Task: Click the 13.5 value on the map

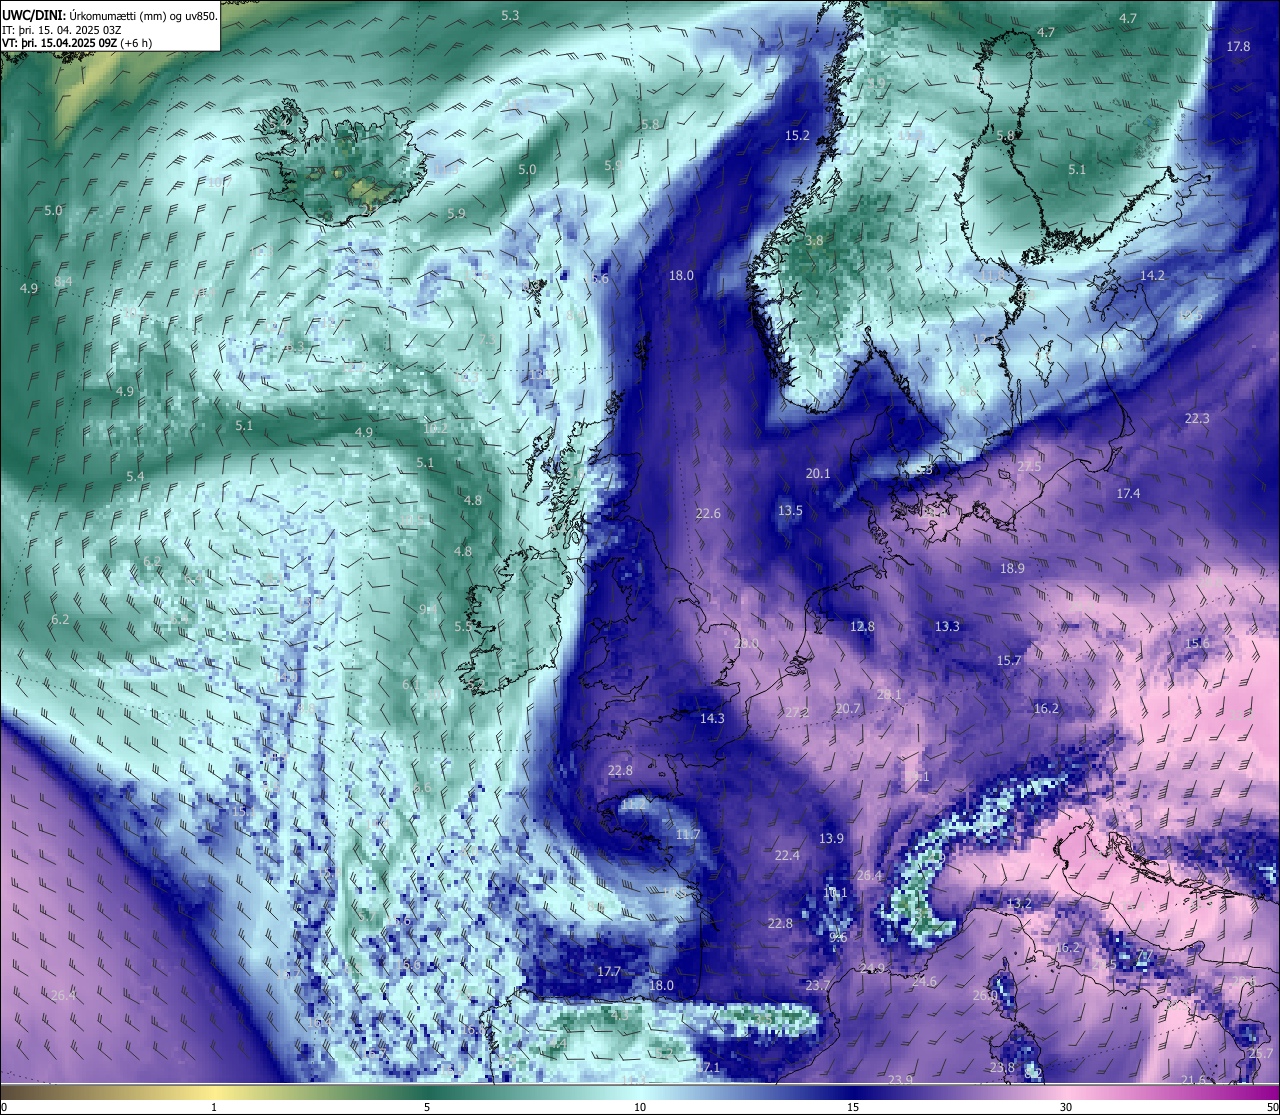Action: point(790,511)
